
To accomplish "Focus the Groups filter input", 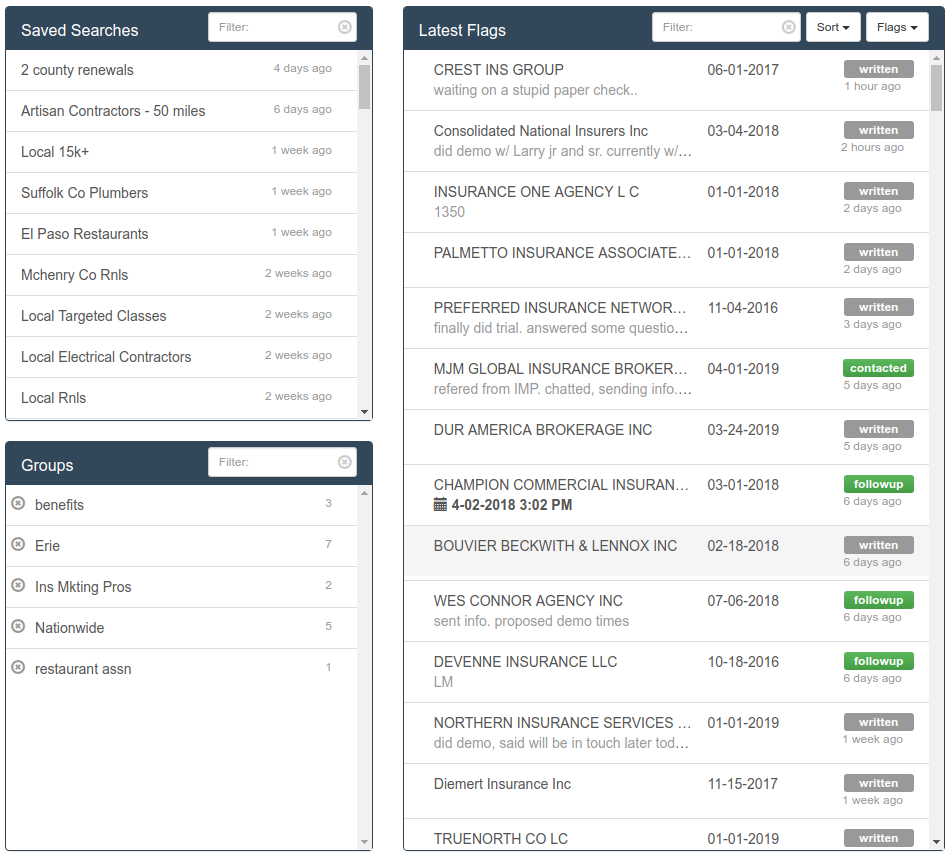I will coord(282,463).
